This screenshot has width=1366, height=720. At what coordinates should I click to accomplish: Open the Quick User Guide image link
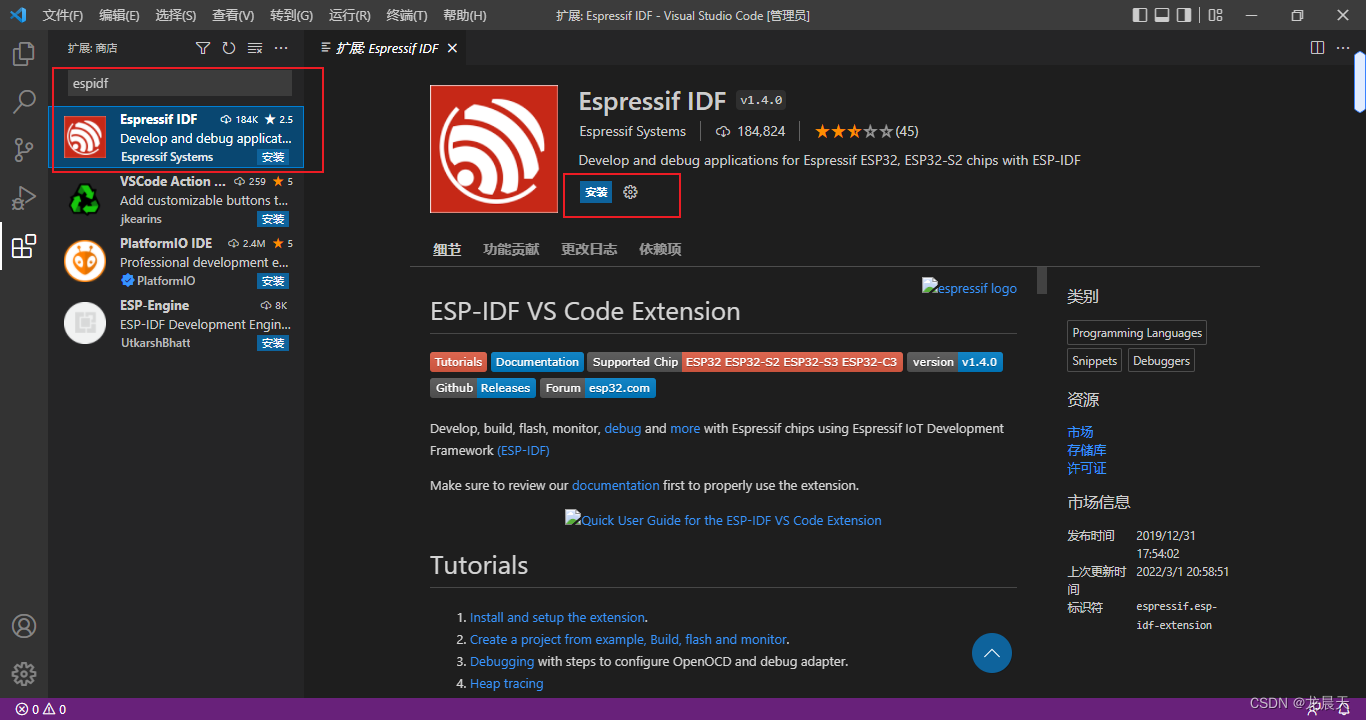723,520
